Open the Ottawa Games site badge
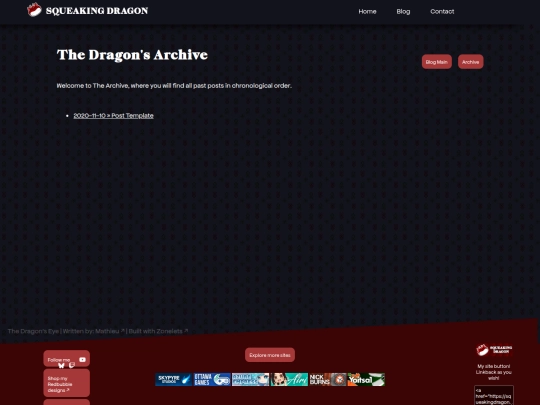540x405 pixels. point(212,380)
